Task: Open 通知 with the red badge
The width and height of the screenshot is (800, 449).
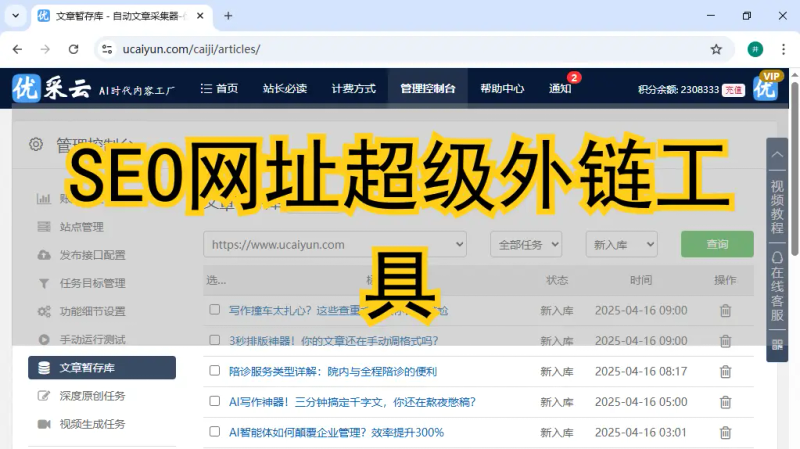Action: (560, 89)
